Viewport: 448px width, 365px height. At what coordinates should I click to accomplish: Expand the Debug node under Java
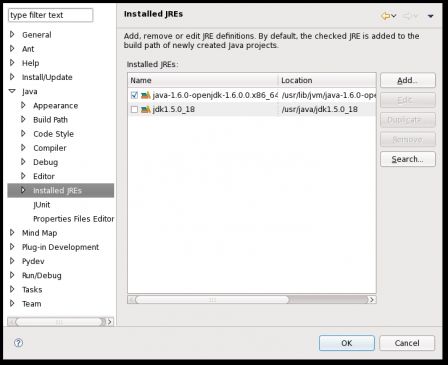click(23, 162)
